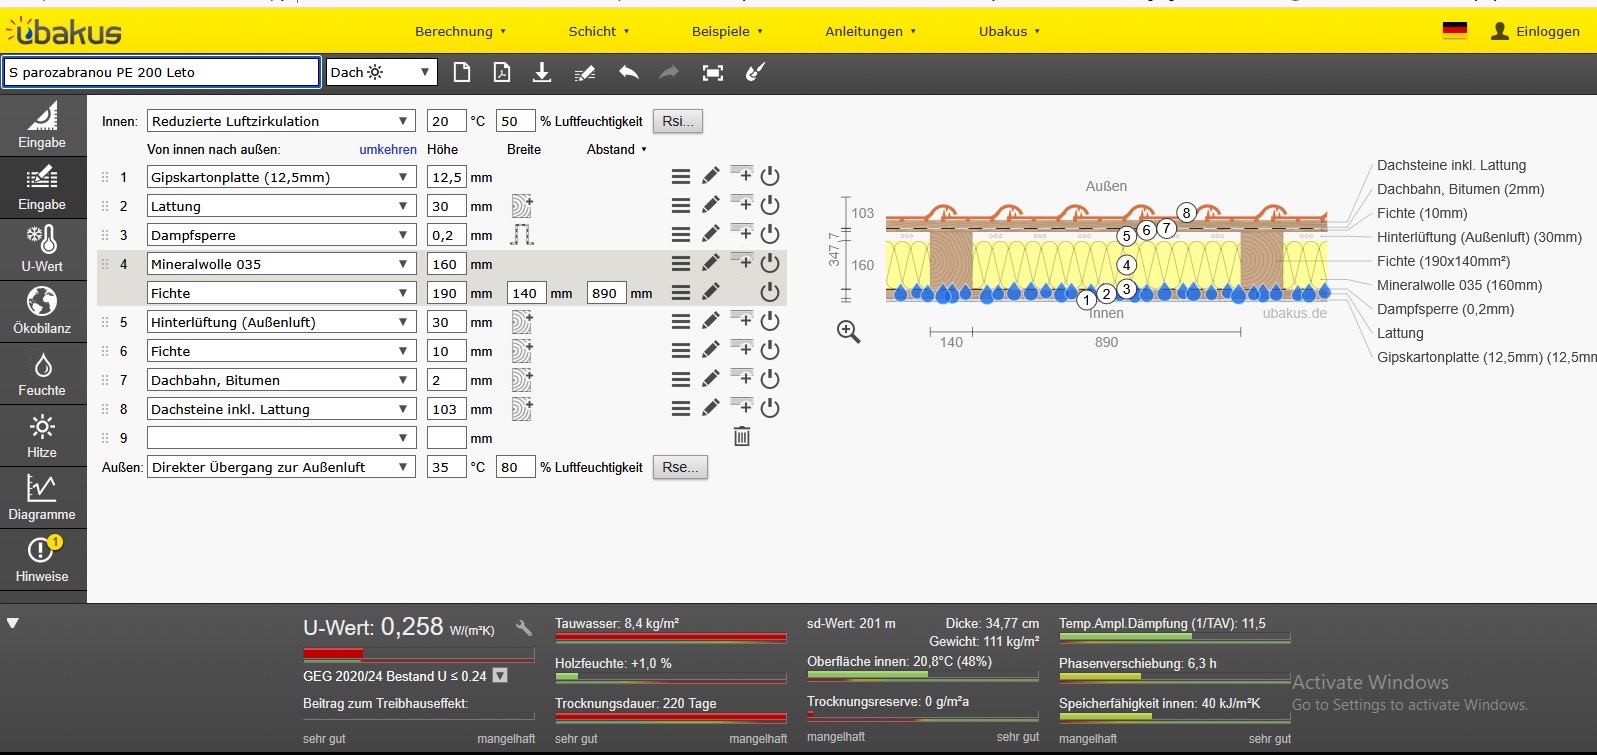Open the Dachbahn, Bitumen material dropdown
1597x755 pixels.
pyautogui.click(x=280, y=380)
